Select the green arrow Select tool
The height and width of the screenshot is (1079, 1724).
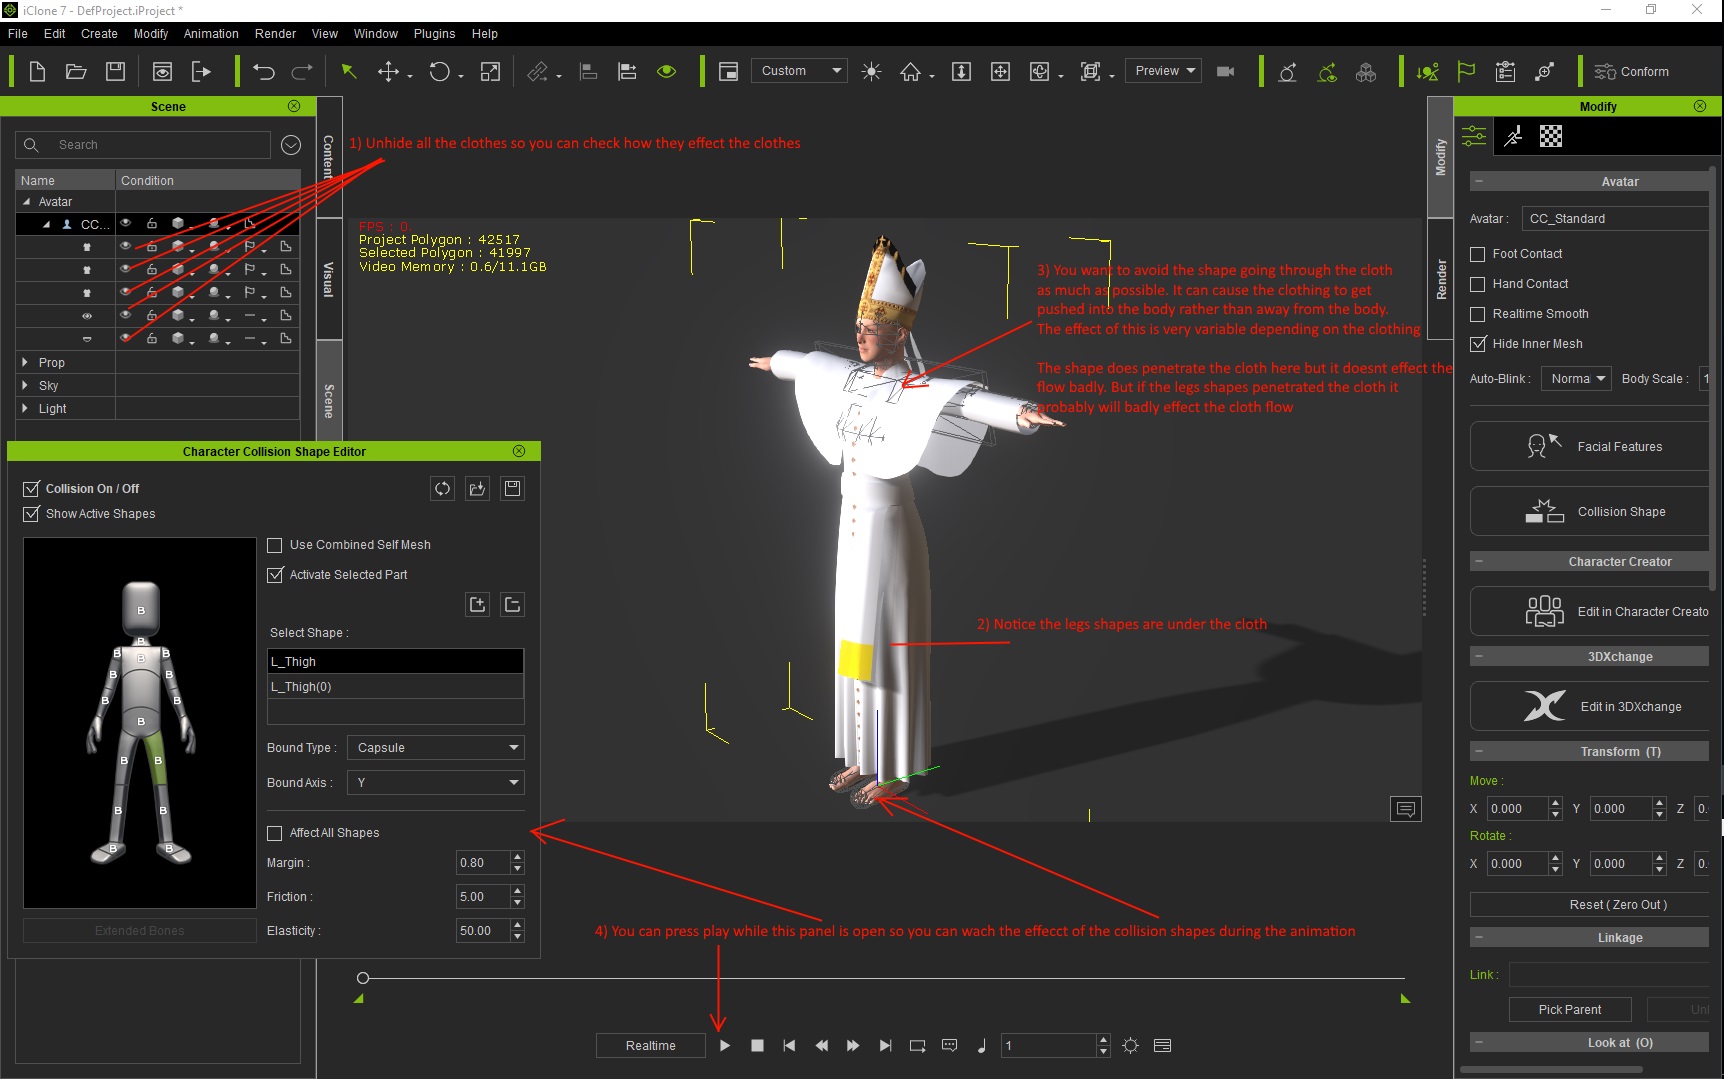[349, 71]
